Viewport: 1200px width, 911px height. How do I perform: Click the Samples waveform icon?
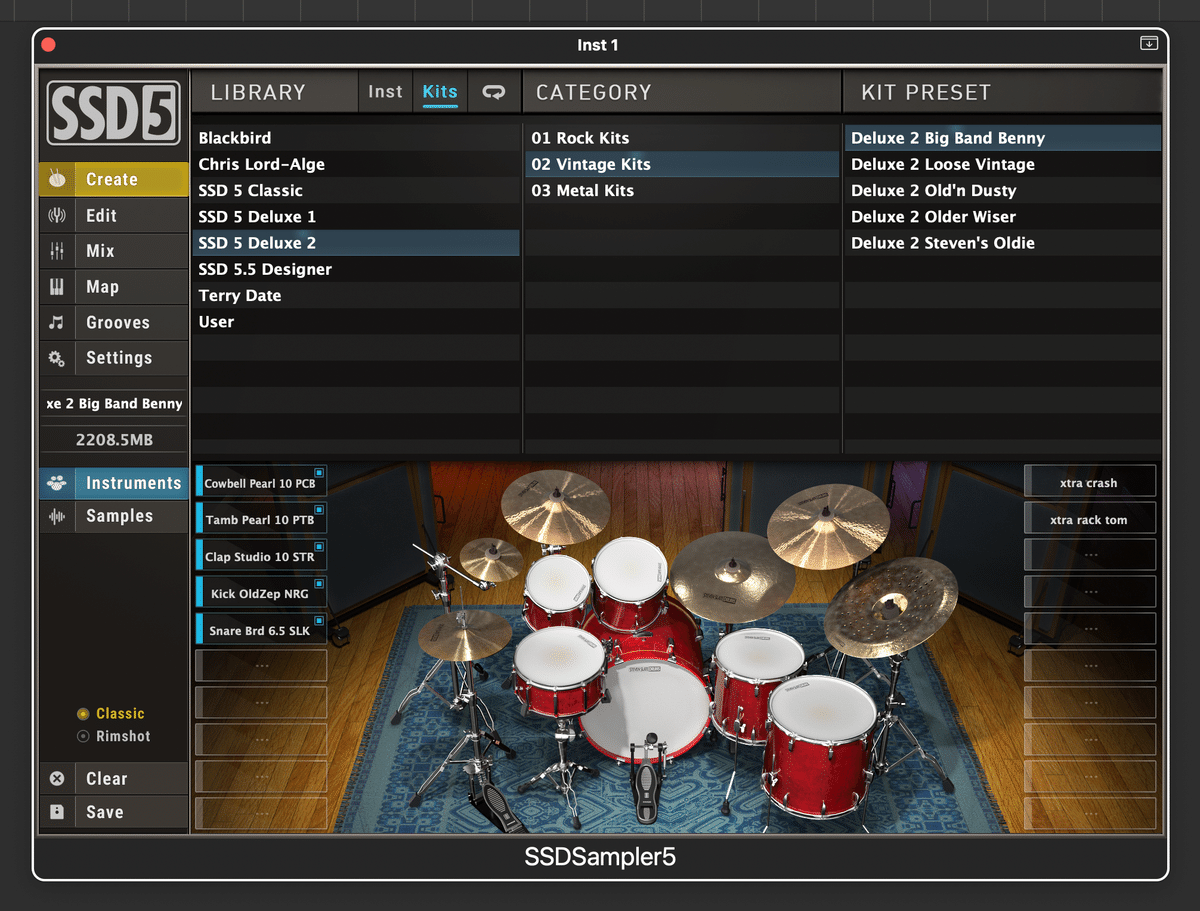(x=57, y=516)
